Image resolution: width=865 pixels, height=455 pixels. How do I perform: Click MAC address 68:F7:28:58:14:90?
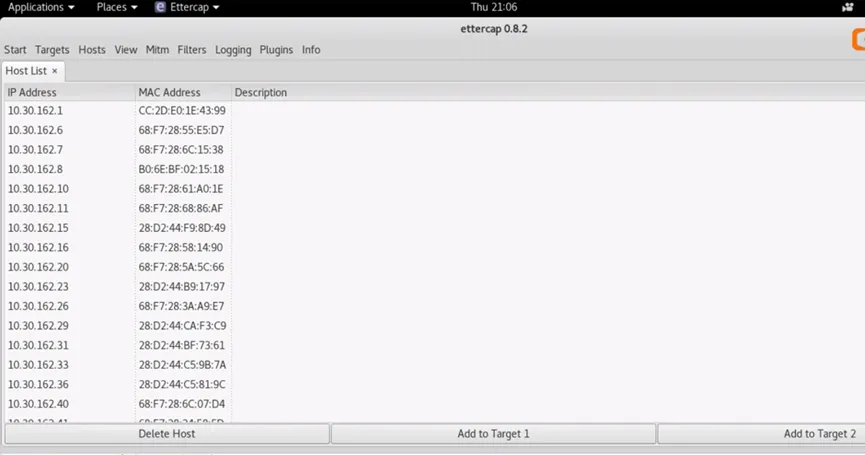[181, 248]
